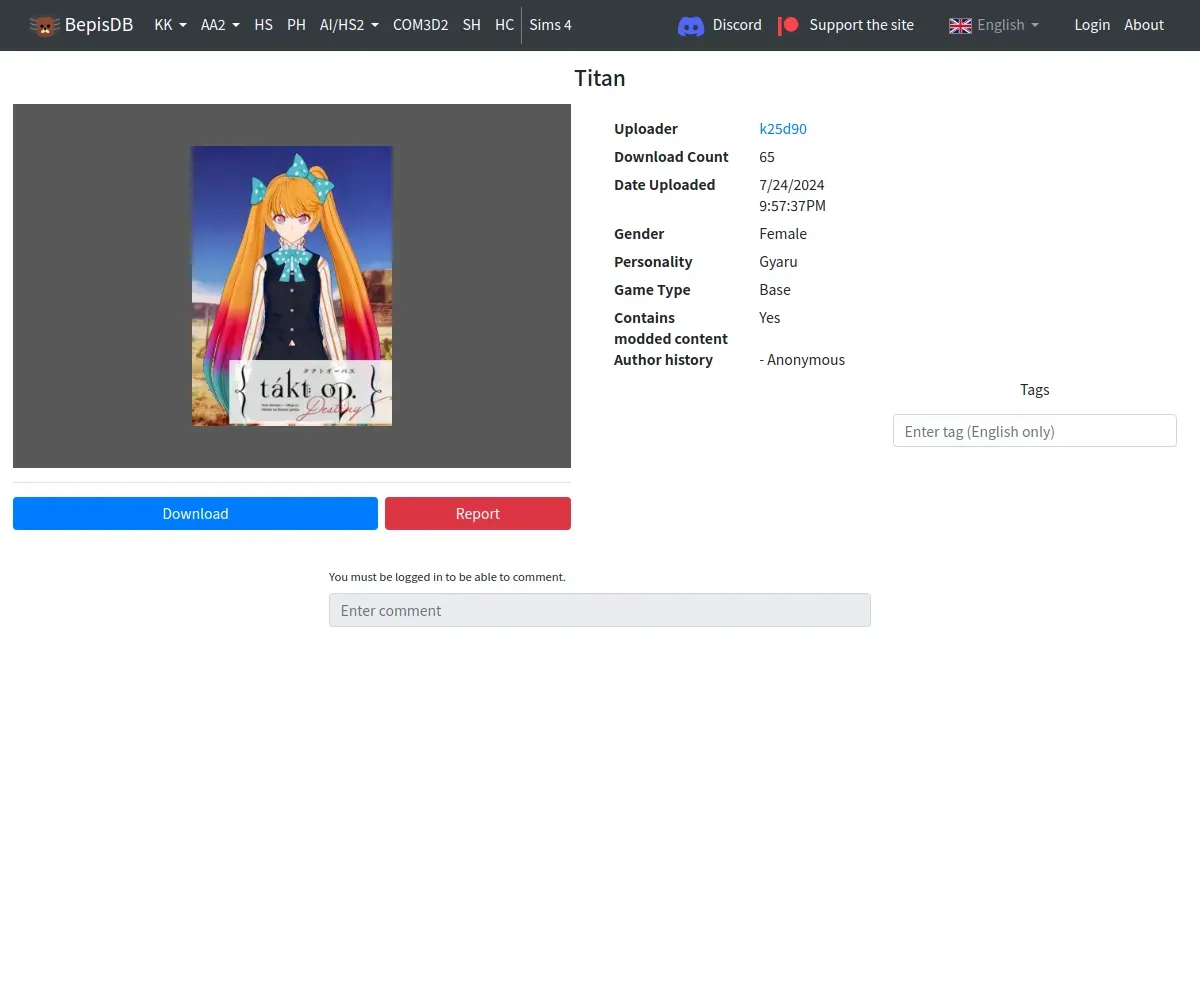Open the About page
This screenshot has height=1000, width=1200.
coord(1144,25)
